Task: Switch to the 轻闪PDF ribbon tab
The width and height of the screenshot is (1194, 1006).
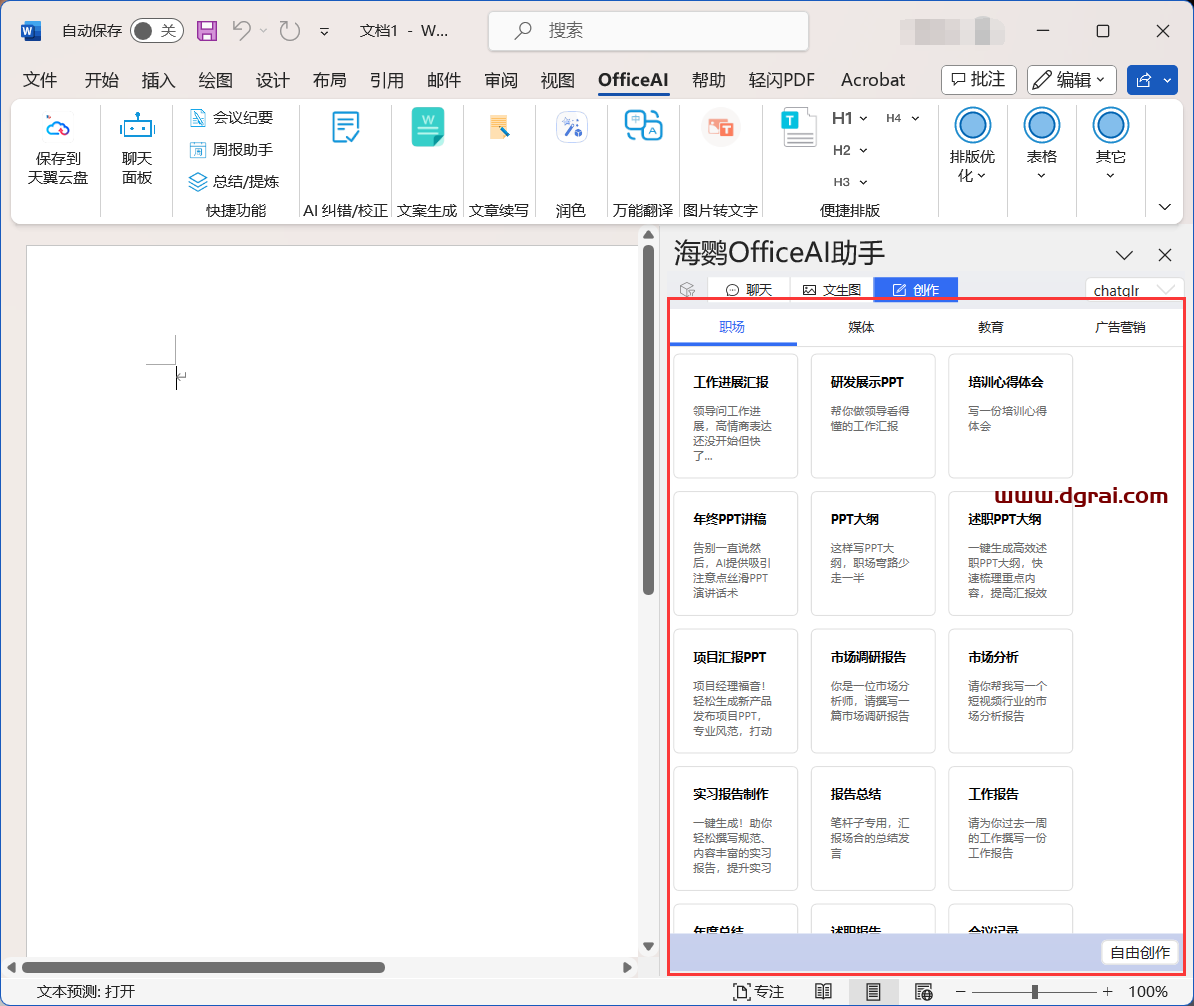Action: pos(781,80)
